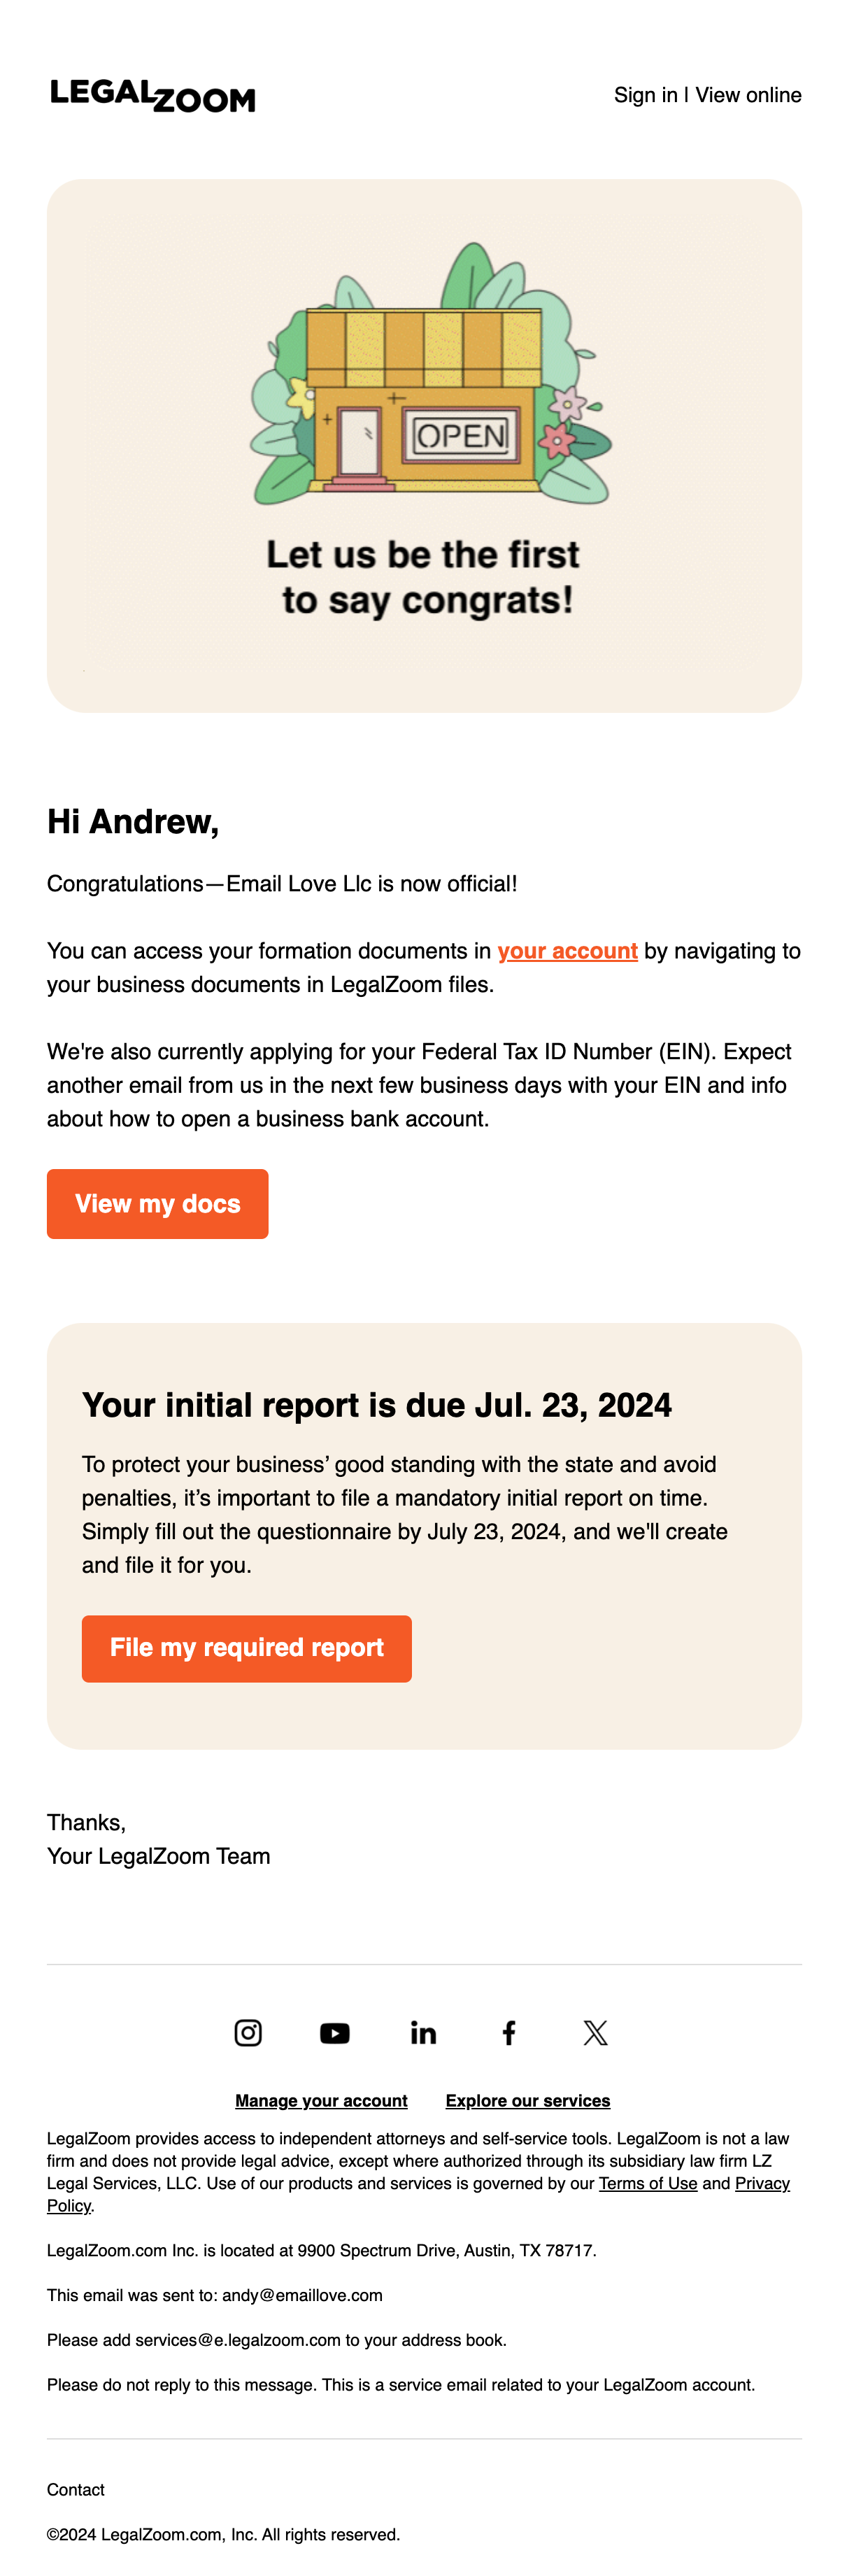Click the OPEN storefront illustration
The height and width of the screenshot is (2576, 854).
click(x=430, y=374)
